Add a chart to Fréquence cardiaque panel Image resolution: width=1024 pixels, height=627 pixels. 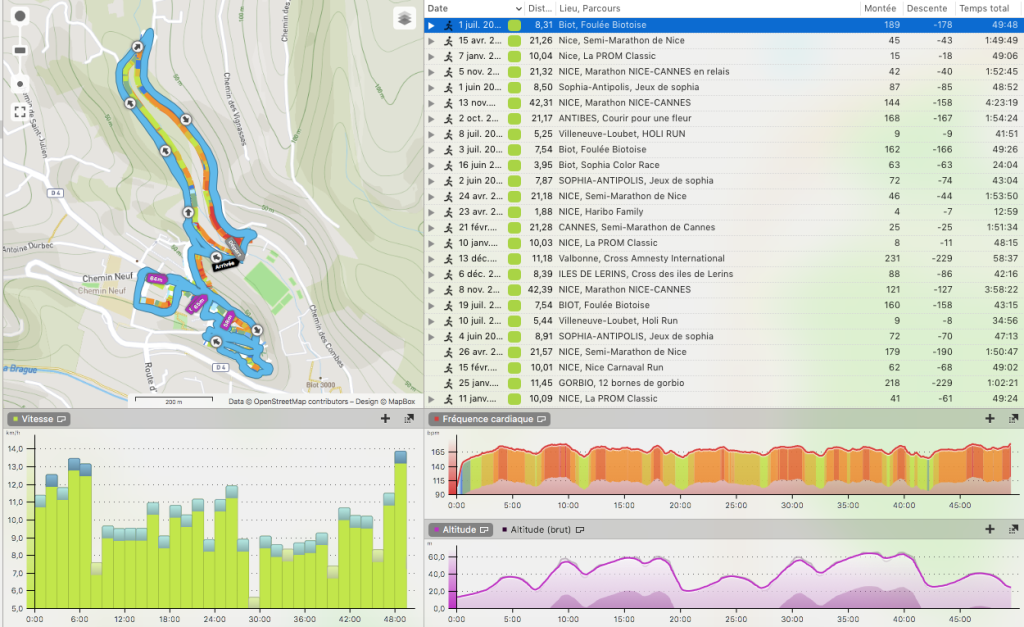(989, 419)
